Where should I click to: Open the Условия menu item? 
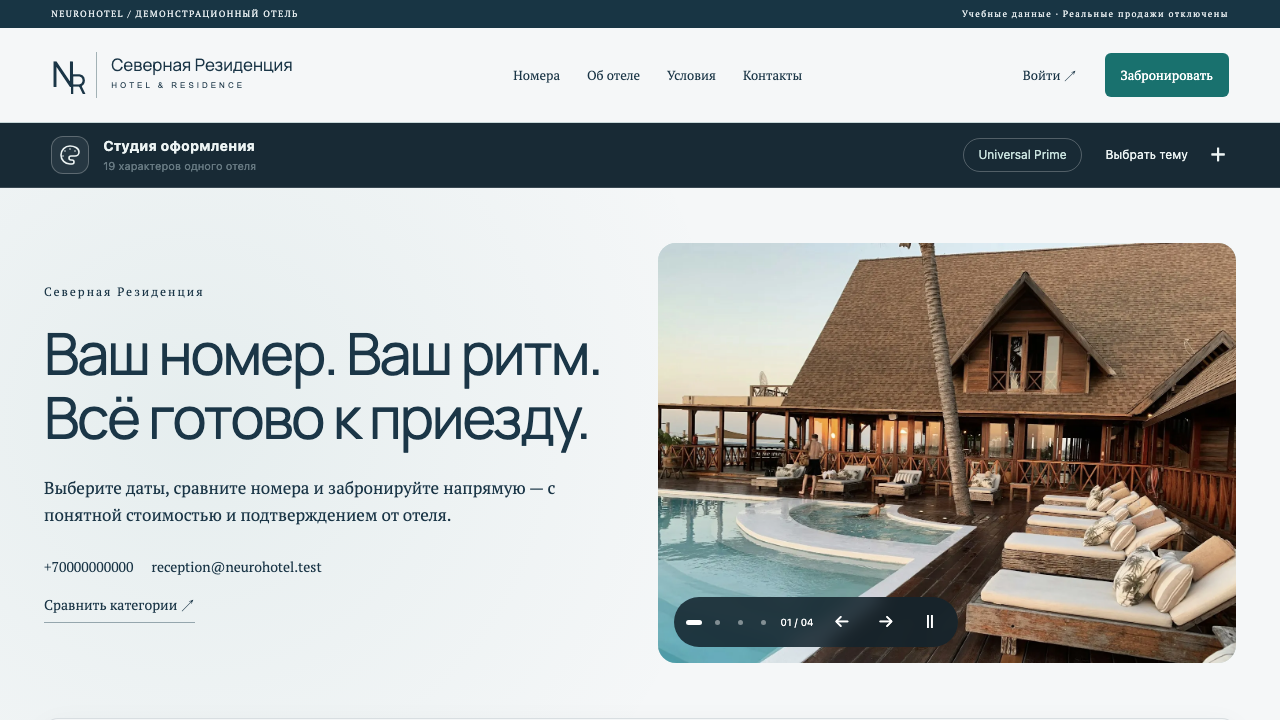point(691,76)
